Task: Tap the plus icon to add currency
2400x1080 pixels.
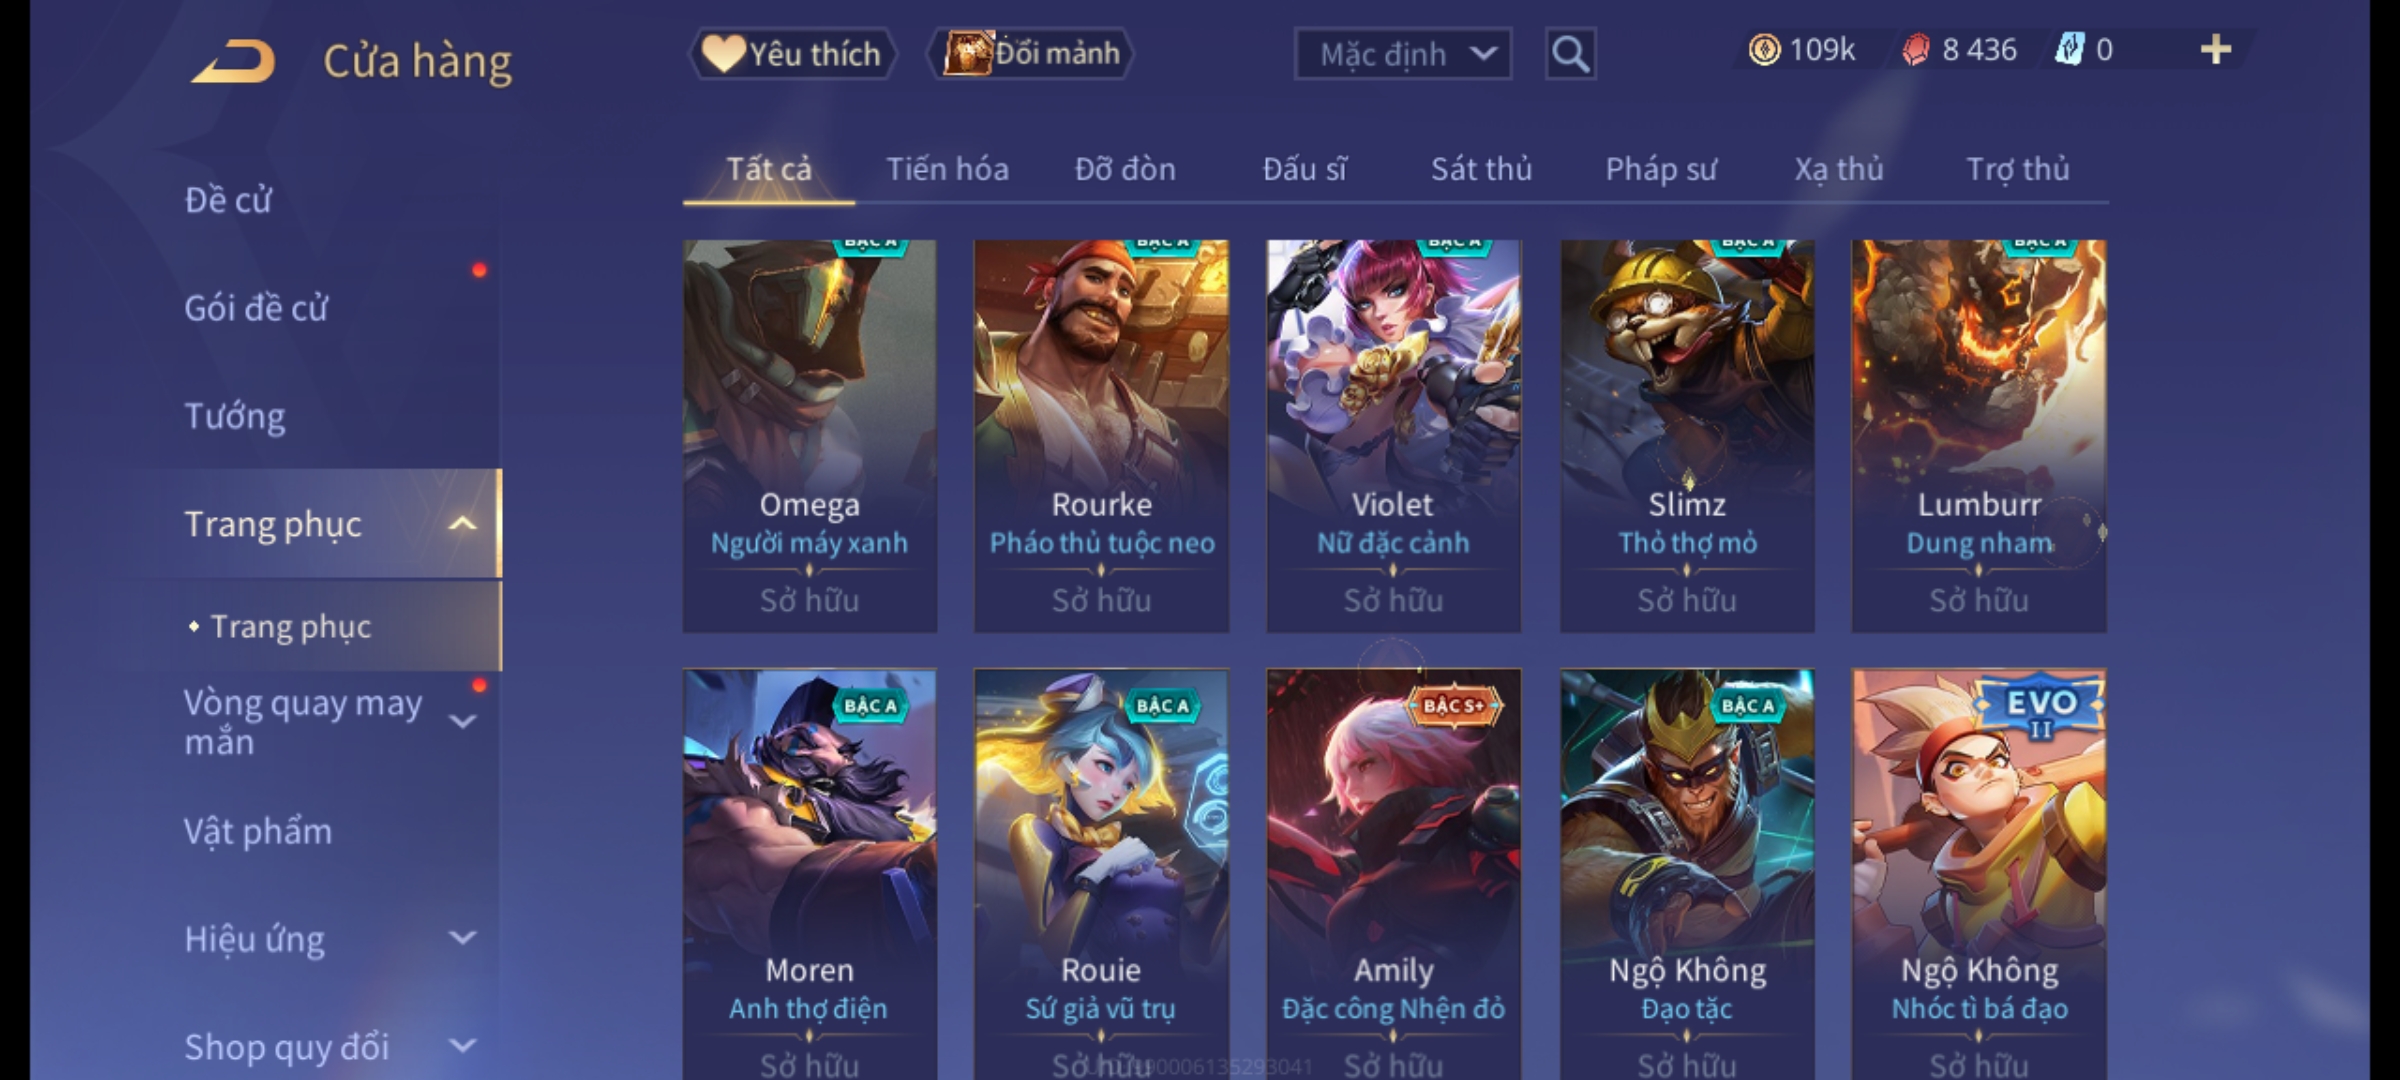Action: click(x=2216, y=50)
